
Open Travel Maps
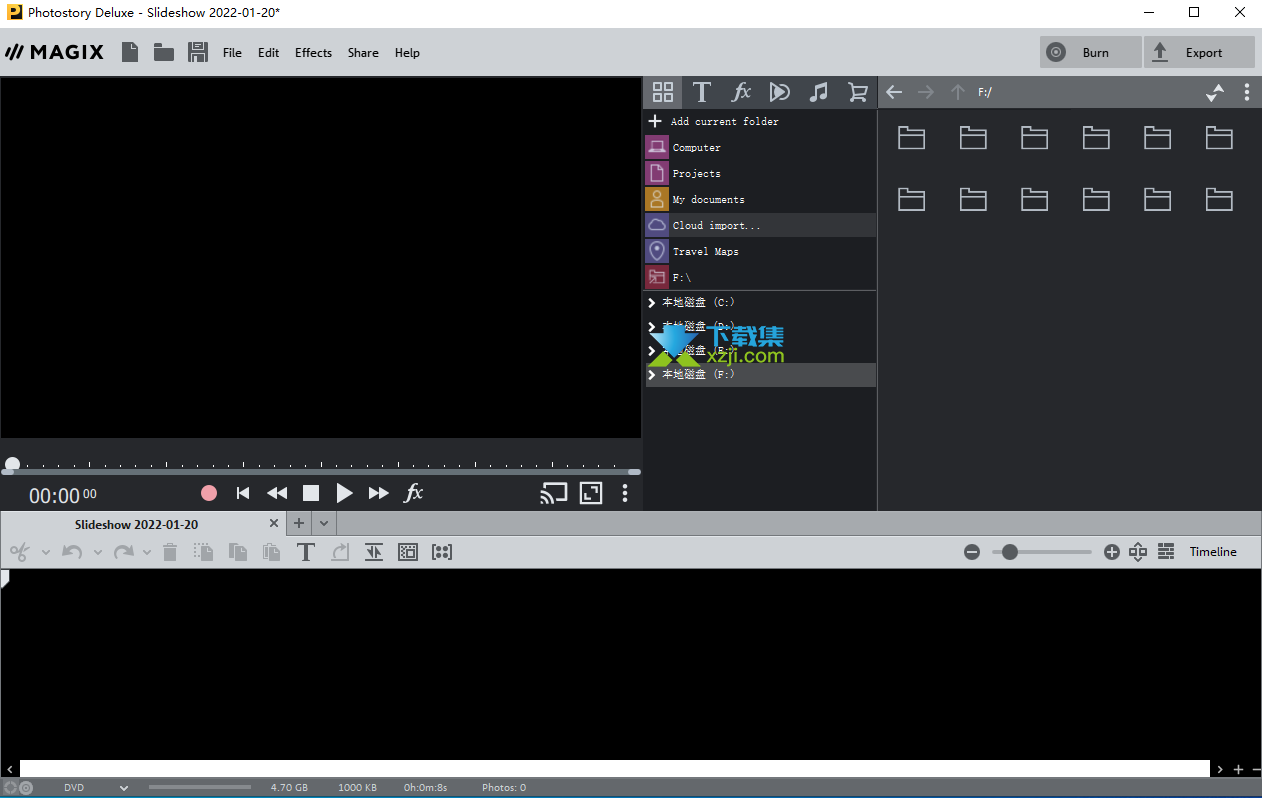click(760, 251)
